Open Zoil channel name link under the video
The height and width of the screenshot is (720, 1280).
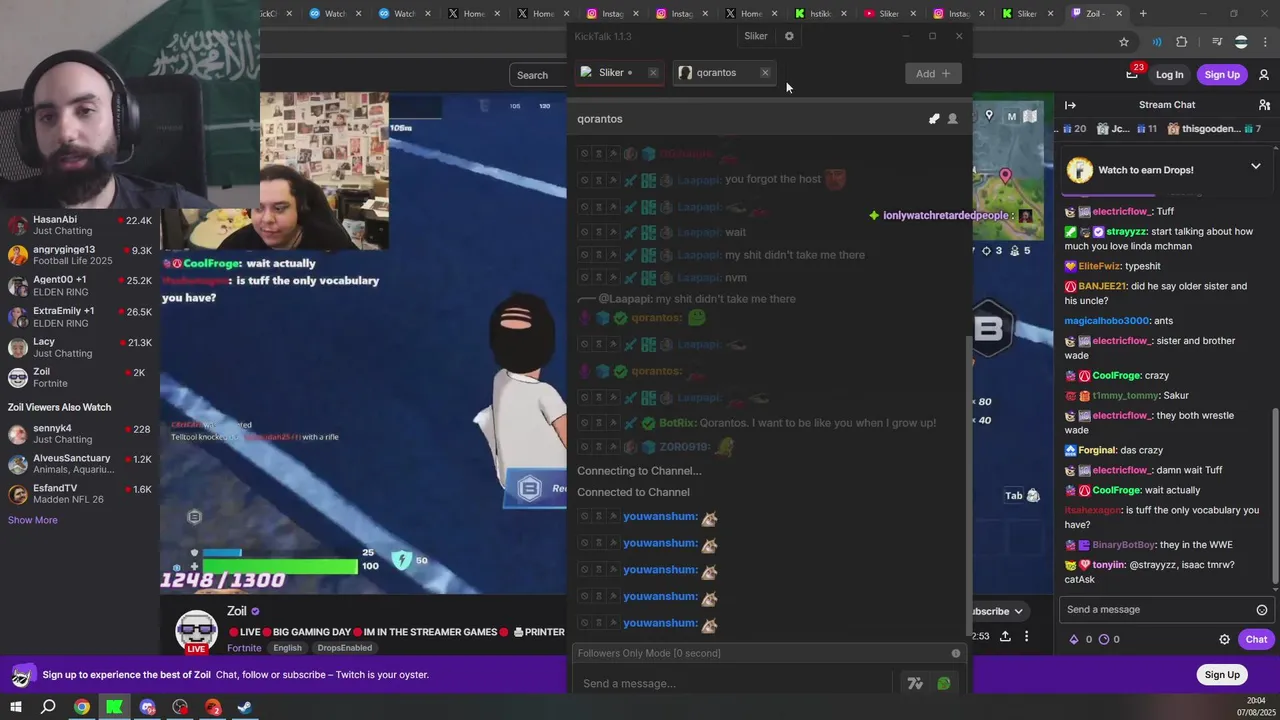237,611
